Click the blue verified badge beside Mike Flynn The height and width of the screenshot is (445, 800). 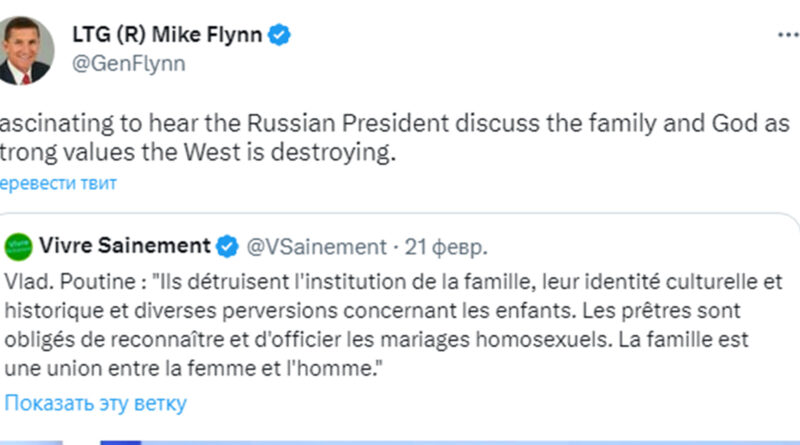[x=282, y=34]
